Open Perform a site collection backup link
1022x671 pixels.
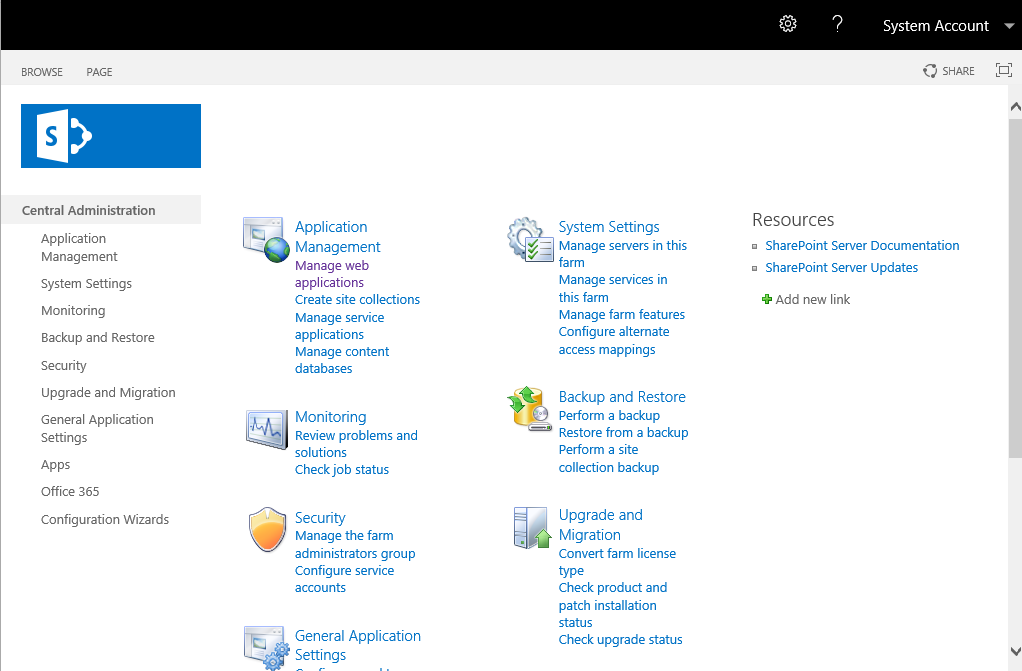609,458
